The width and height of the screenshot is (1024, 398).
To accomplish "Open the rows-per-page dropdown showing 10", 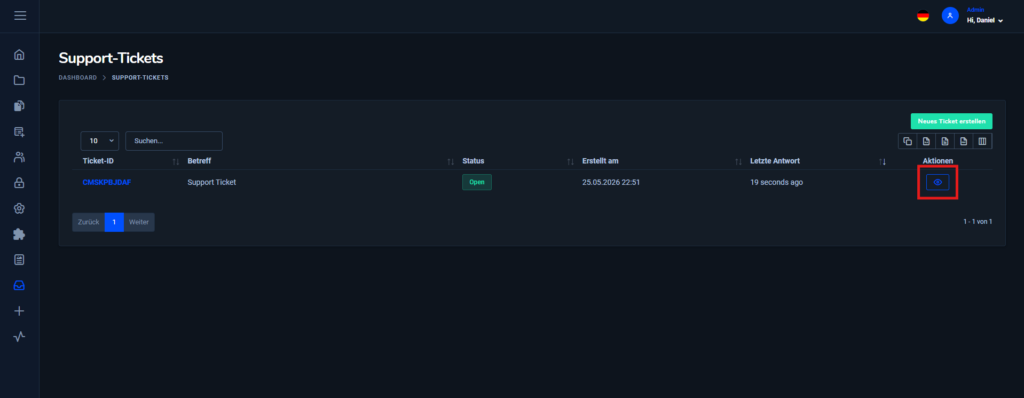I will [99, 141].
